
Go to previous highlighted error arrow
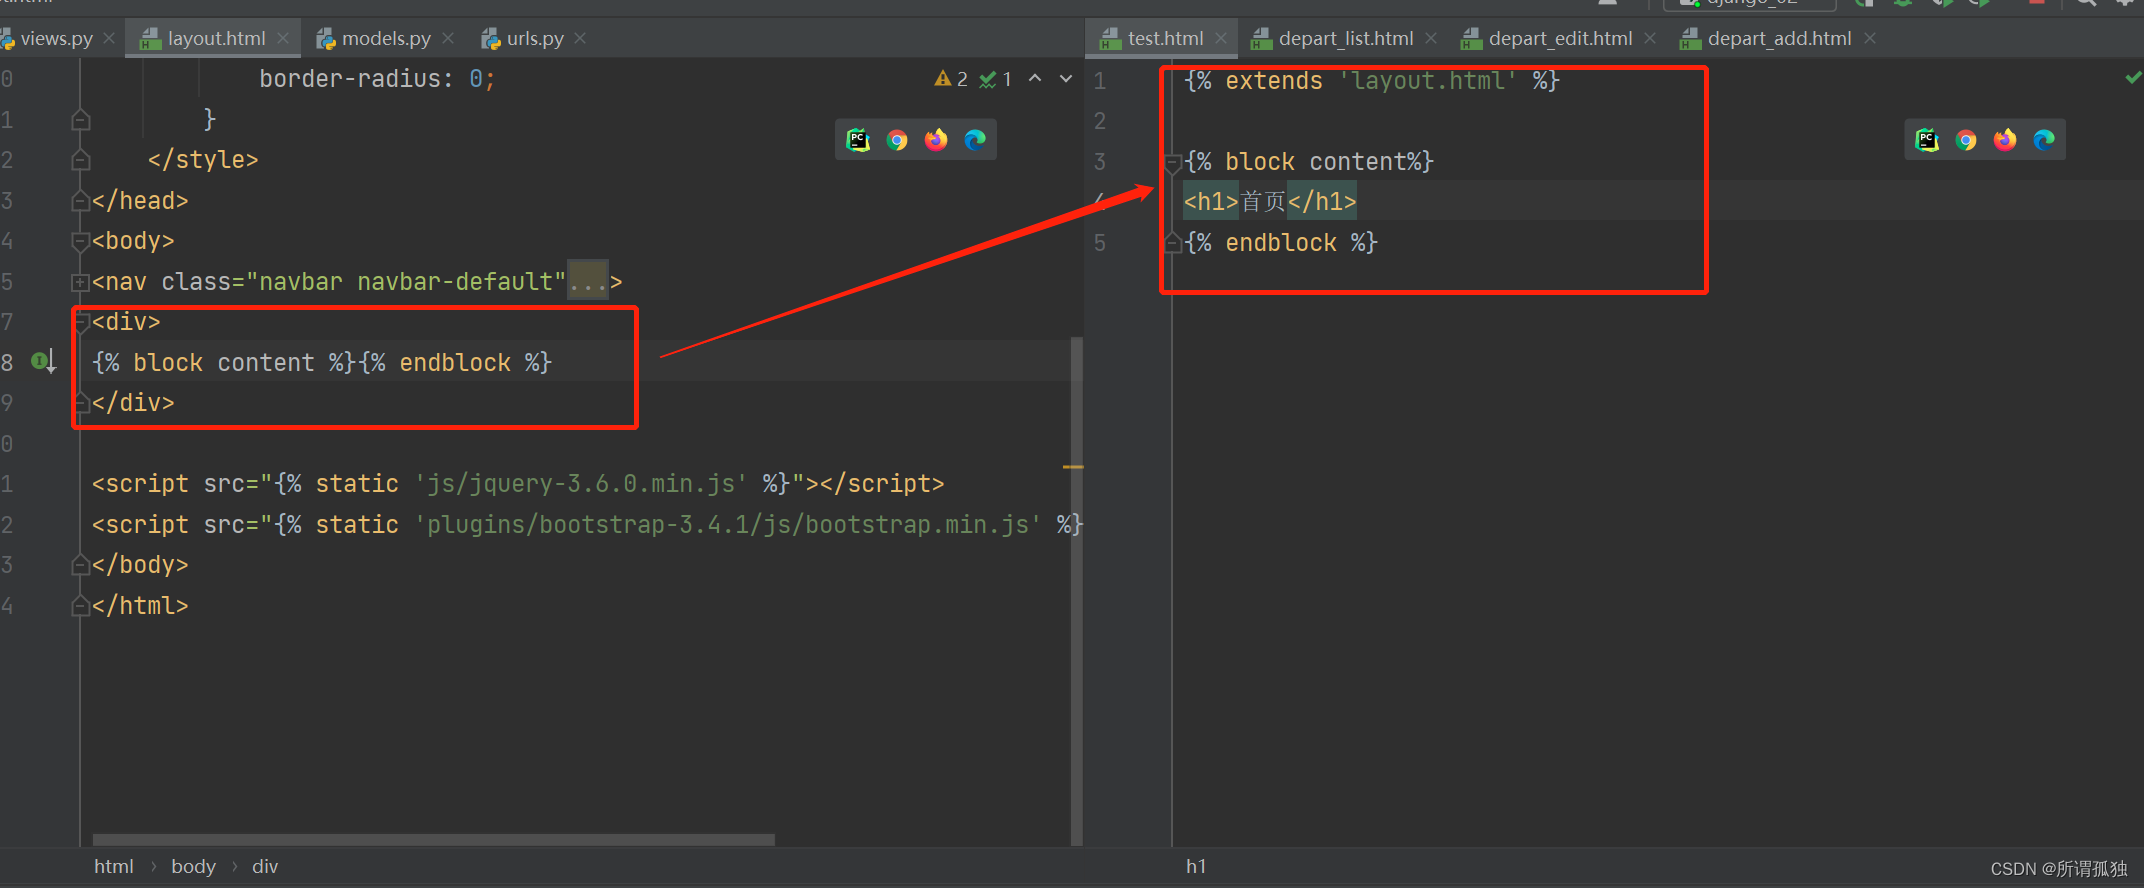coord(1035,78)
